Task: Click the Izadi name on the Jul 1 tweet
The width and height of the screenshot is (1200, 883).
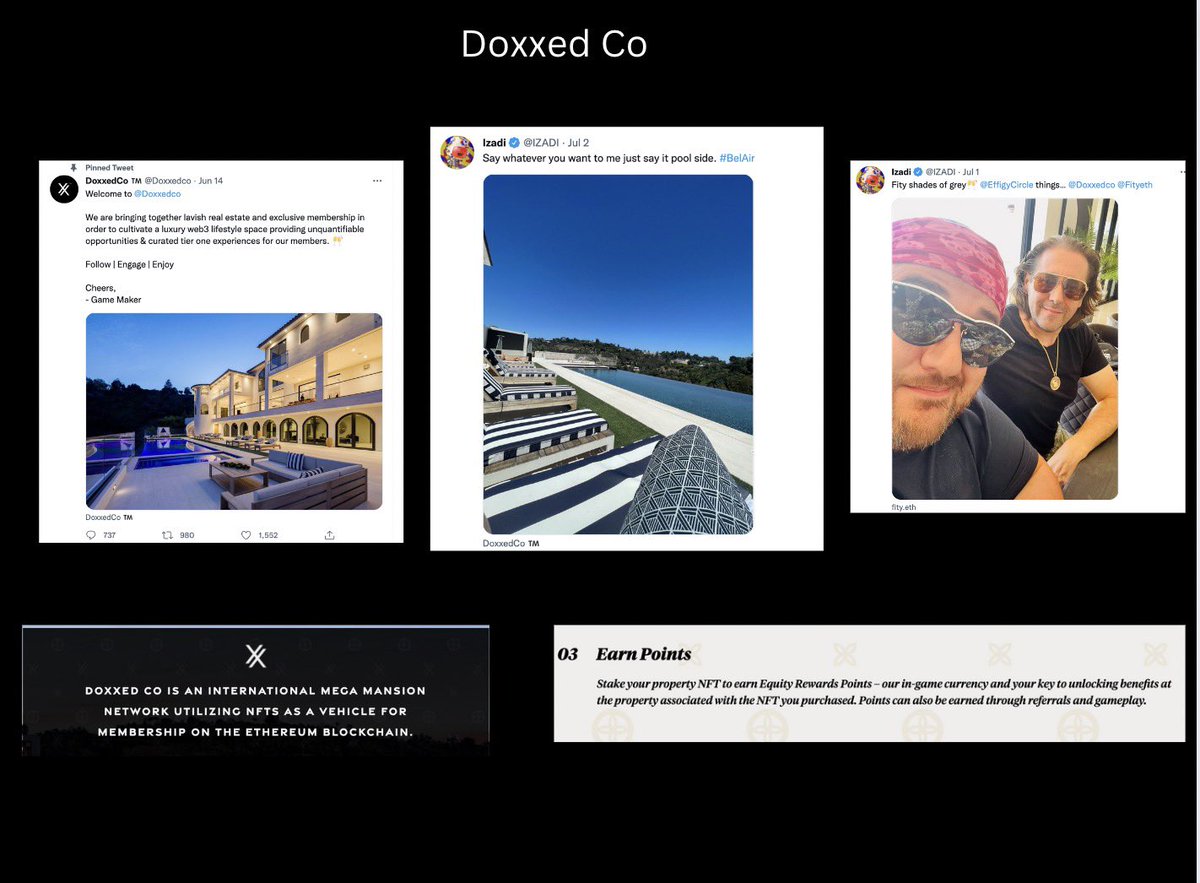Action: pos(901,172)
